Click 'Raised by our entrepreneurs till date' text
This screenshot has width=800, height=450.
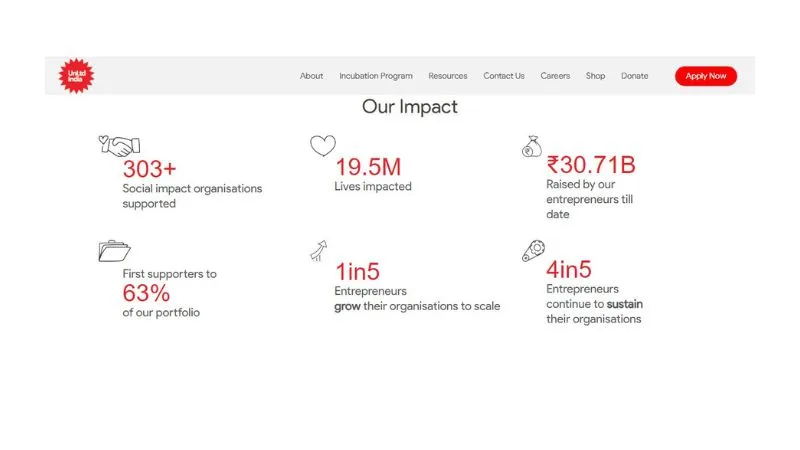pyautogui.click(x=590, y=199)
